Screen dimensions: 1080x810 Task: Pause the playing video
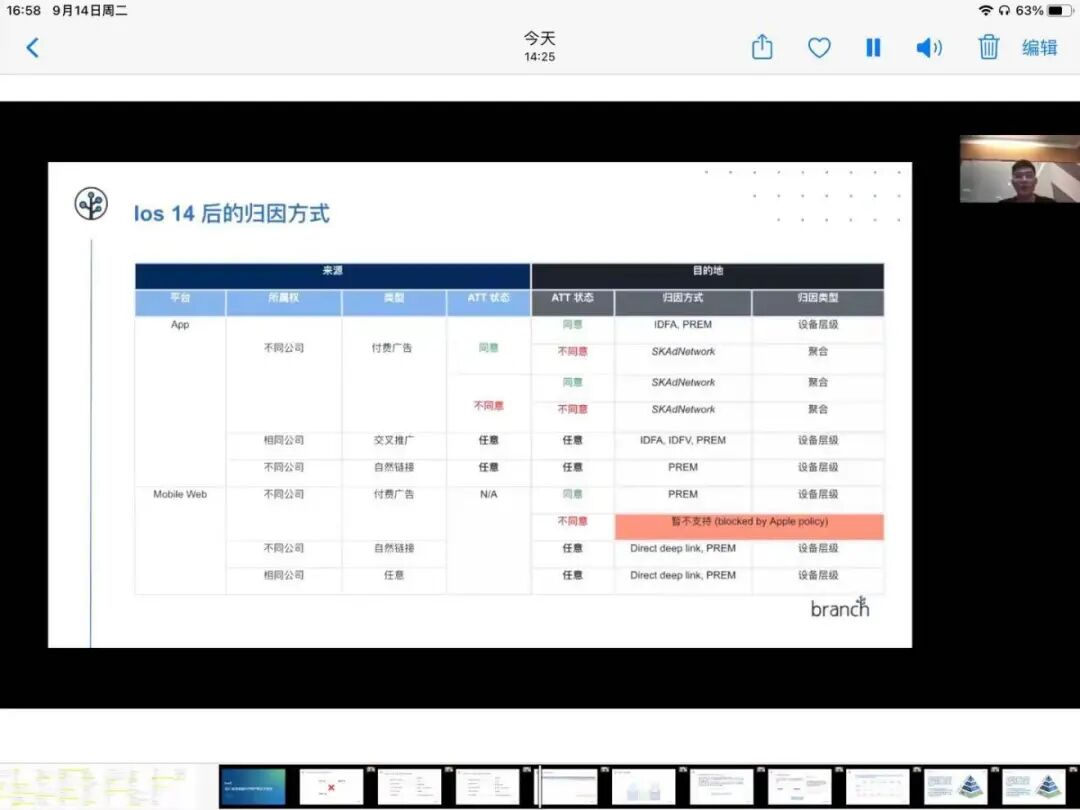tap(873, 48)
